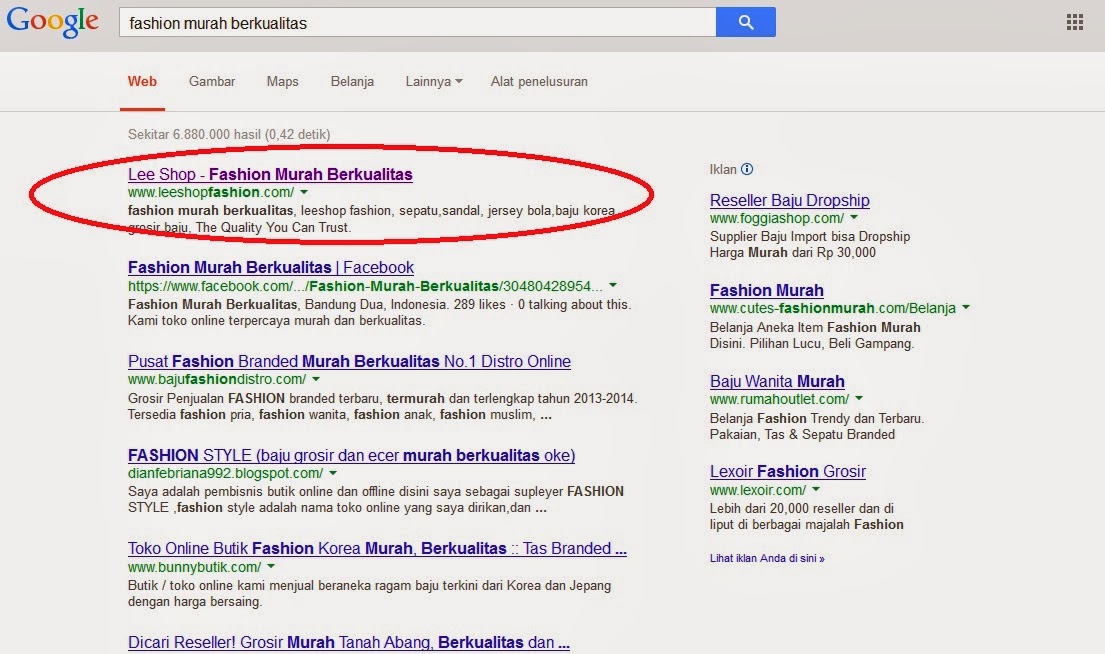Click the dianfebriana992.blogspot.com green URL
Image resolution: width=1105 pixels, height=654 pixels.
pyautogui.click(x=226, y=474)
